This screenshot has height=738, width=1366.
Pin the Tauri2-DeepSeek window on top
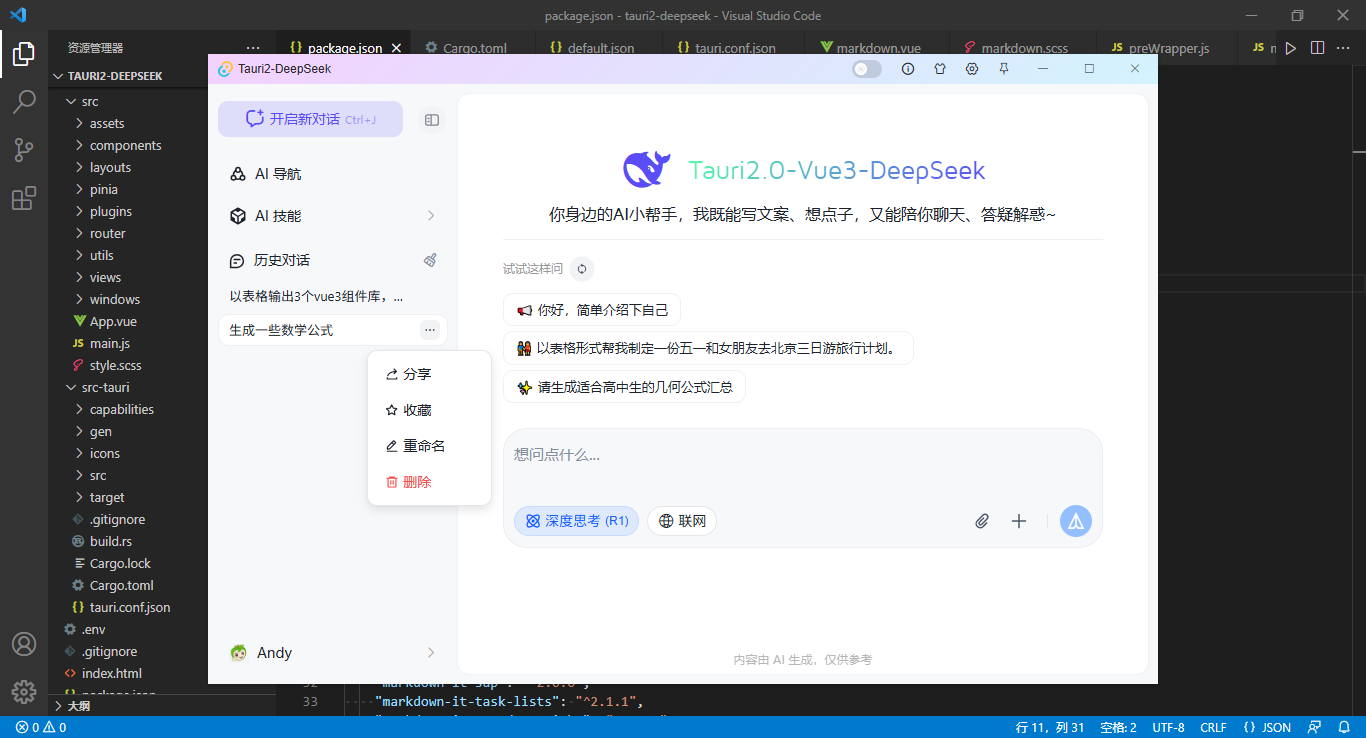(x=1004, y=69)
